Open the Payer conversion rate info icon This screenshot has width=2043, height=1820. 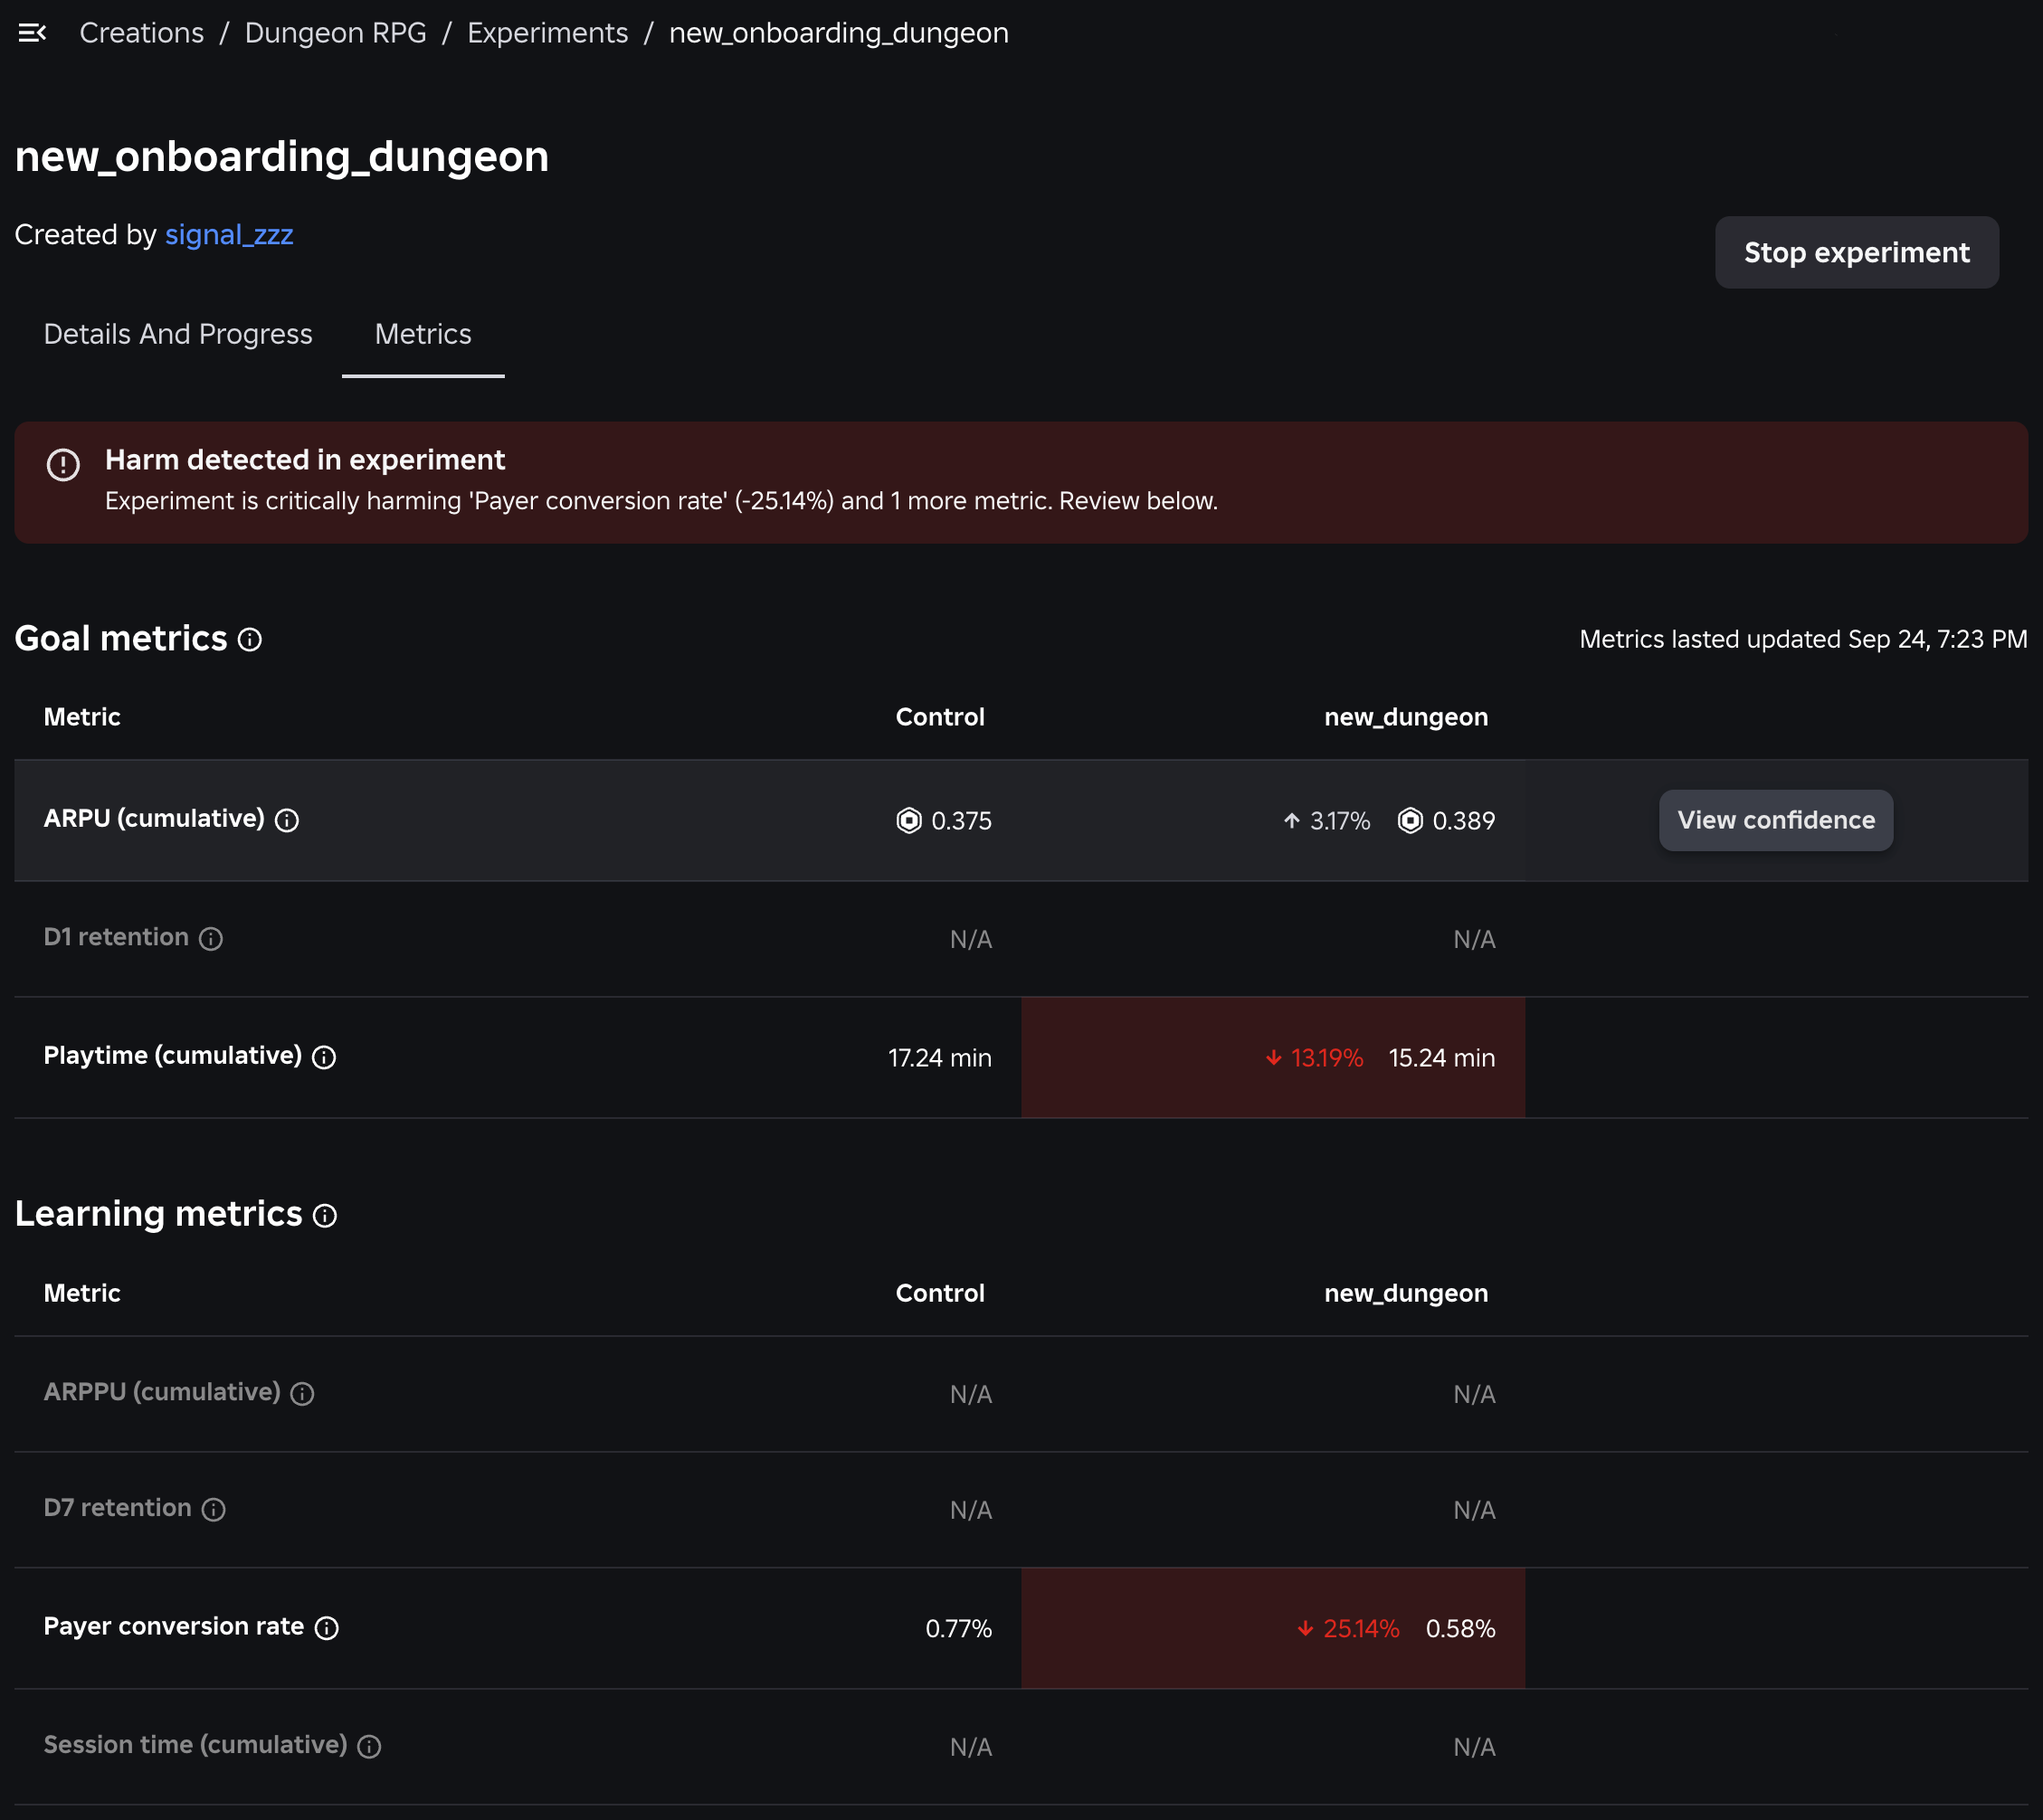(x=327, y=1629)
